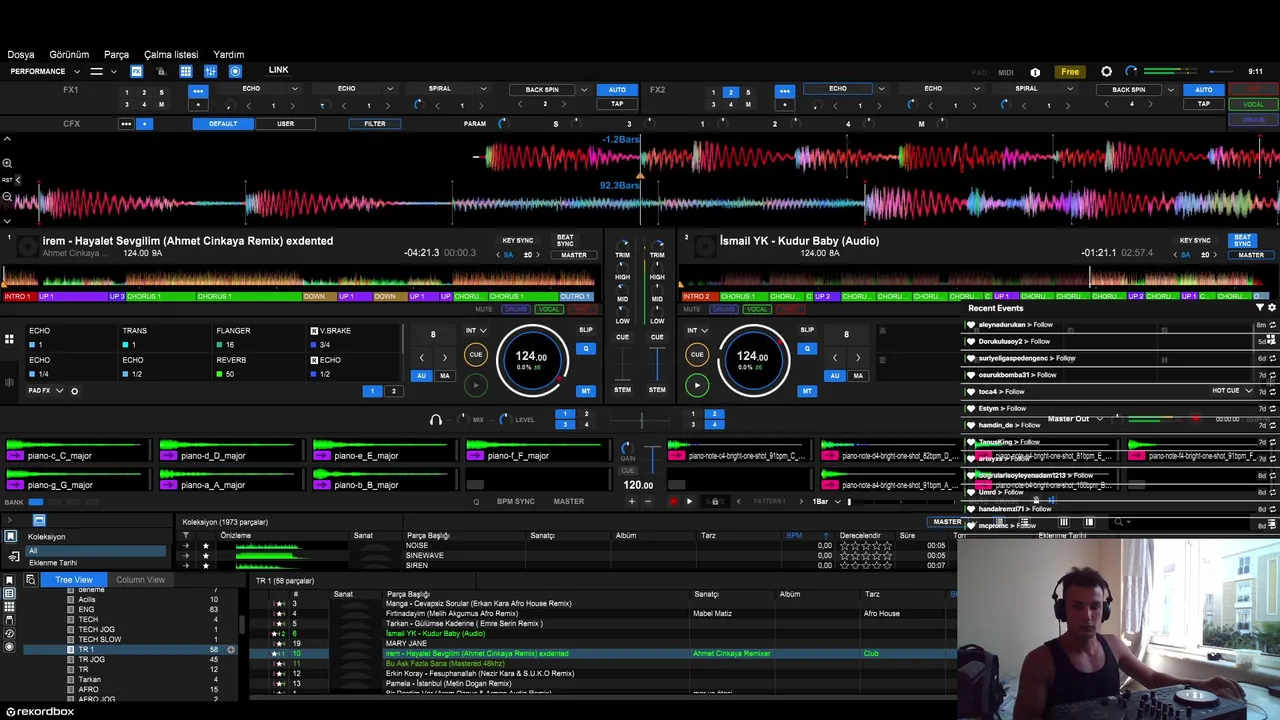1280x720 pixels.
Task: Click the sequencer record button
Action: tap(673, 502)
